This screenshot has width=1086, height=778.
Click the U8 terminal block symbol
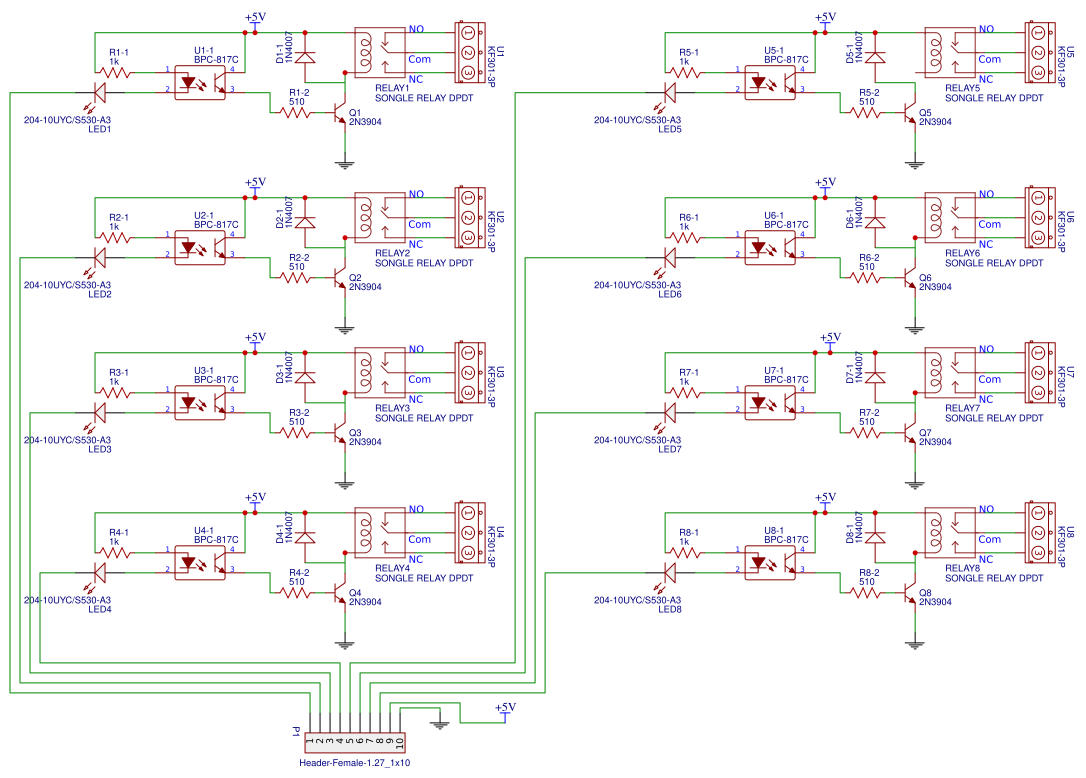click(x=1040, y=532)
